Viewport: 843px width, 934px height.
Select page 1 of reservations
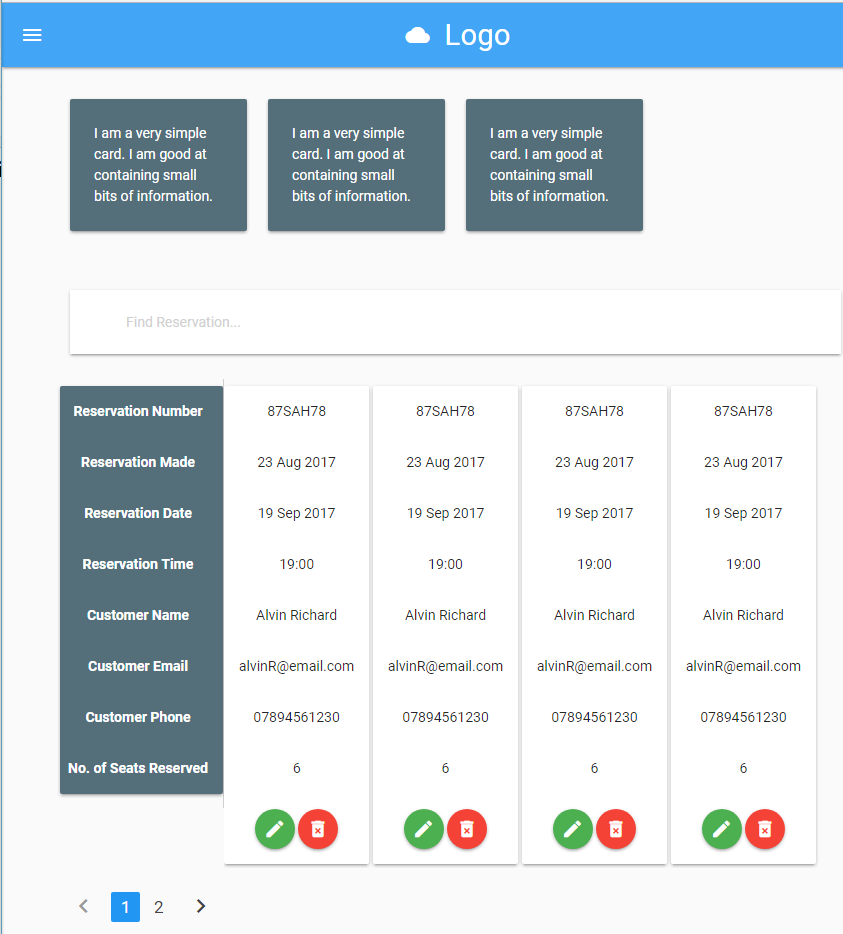click(125, 906)
